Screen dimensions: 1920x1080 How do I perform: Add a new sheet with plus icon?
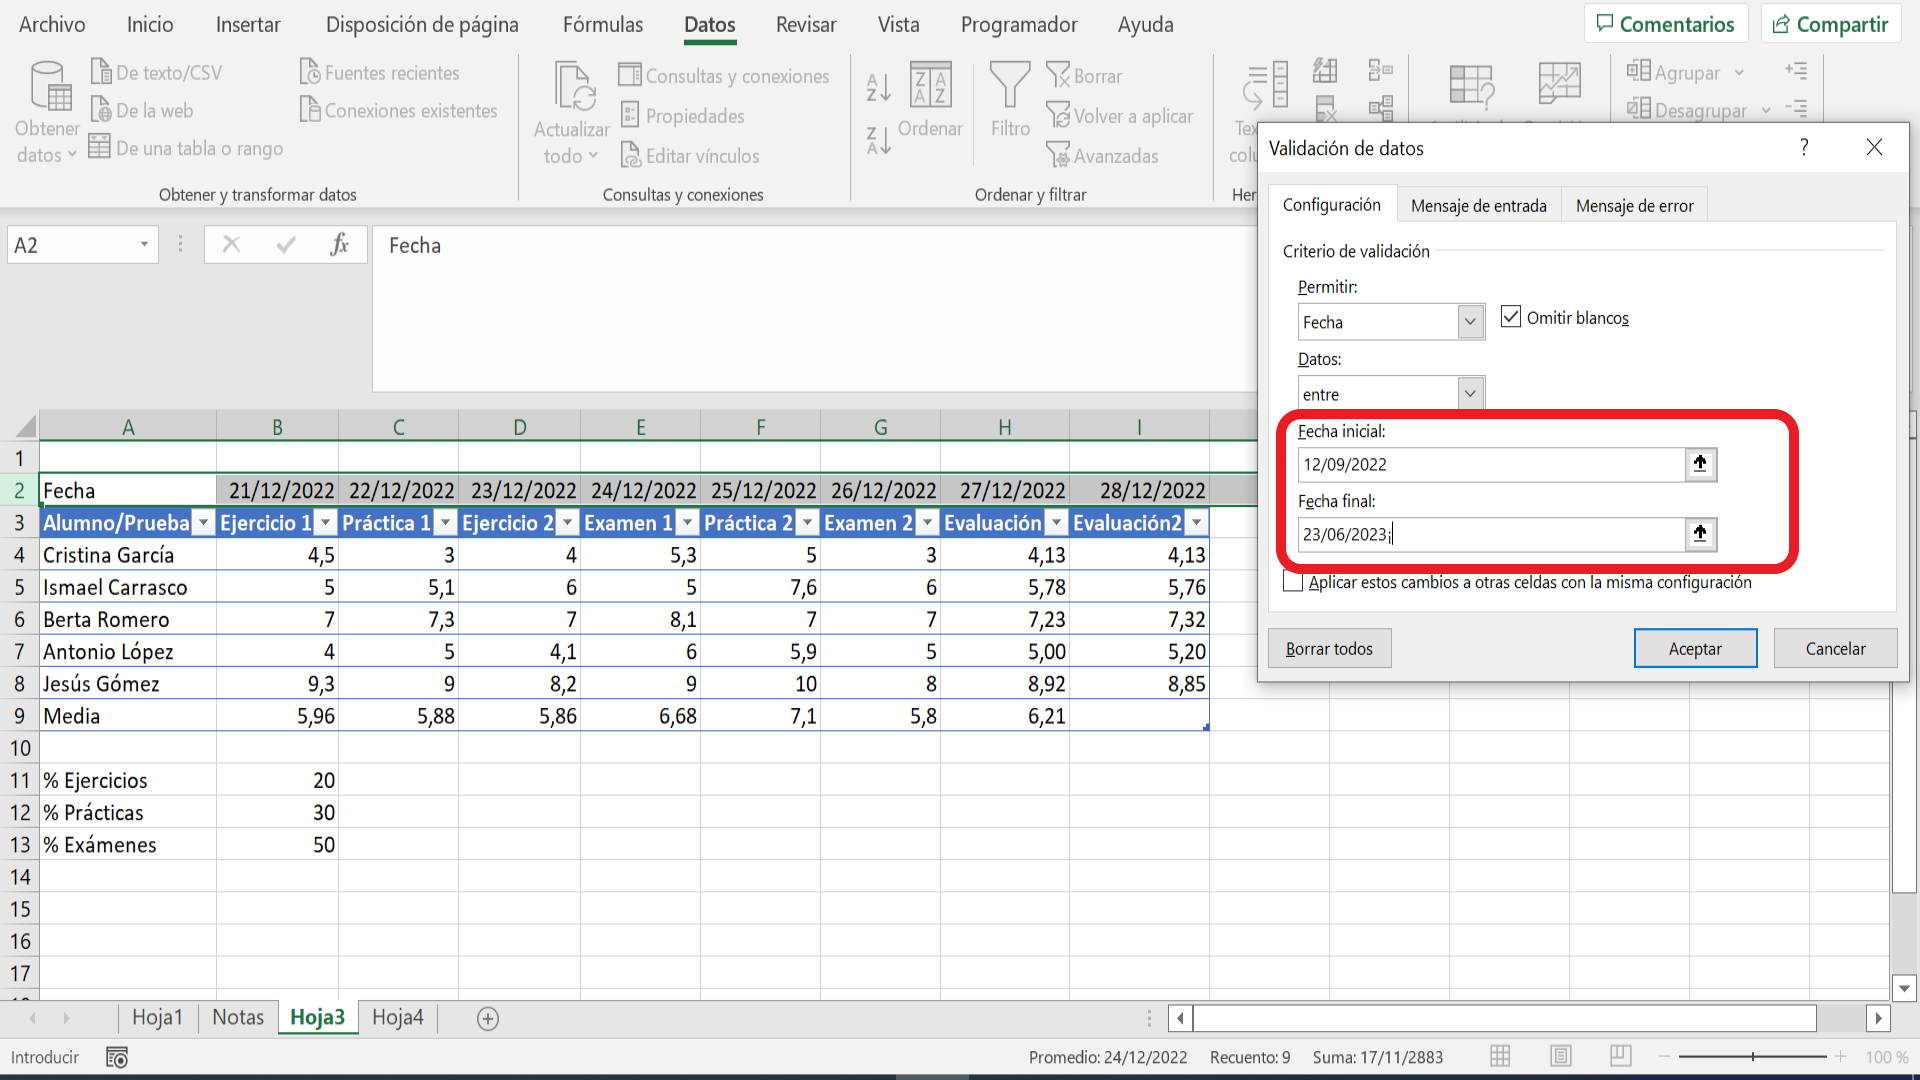pyautogui.click(x=488, y=1018)
